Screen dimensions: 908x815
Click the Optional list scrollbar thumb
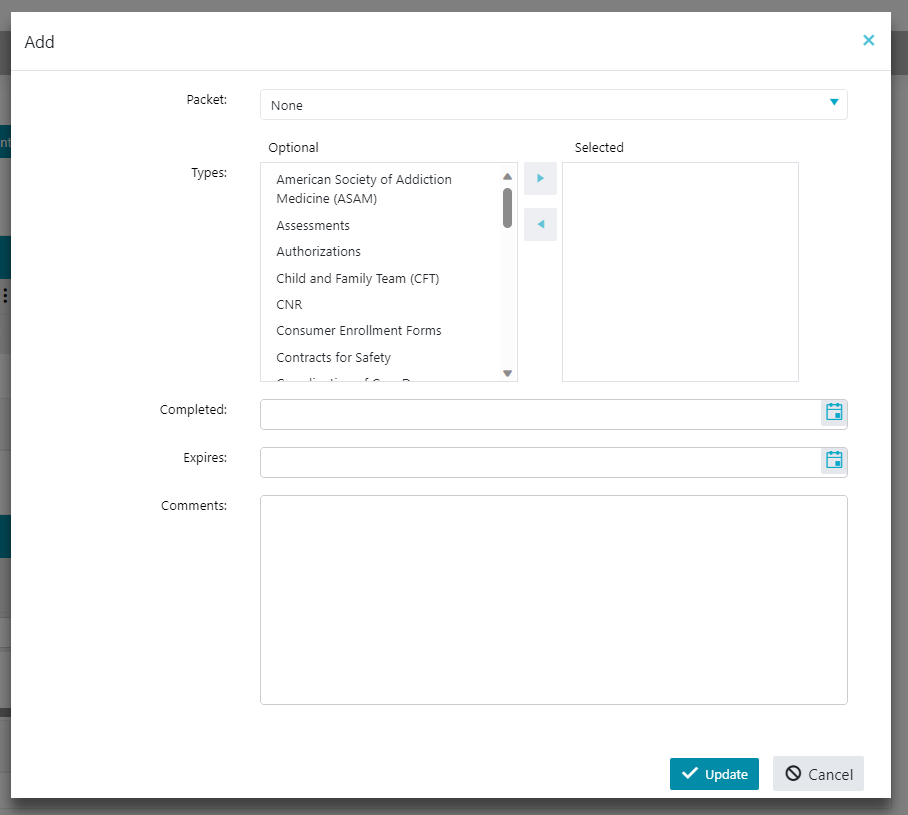(508, 207)
